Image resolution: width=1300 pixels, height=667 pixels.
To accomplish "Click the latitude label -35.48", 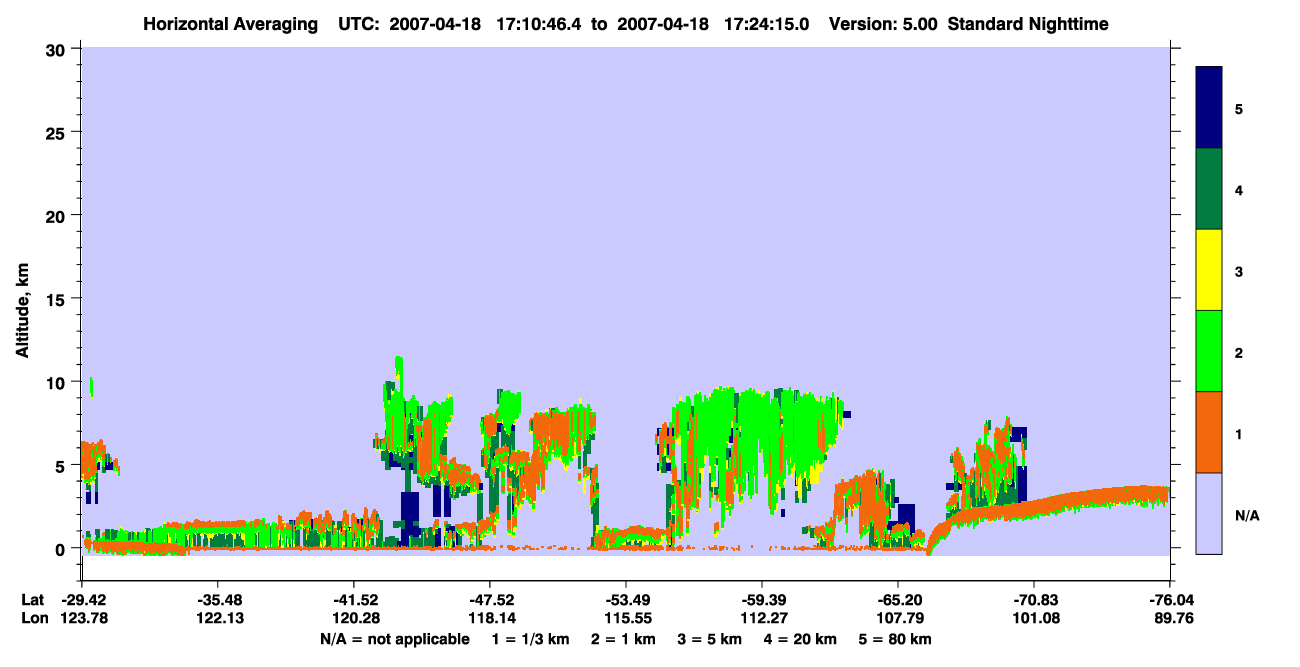I will coord(217,601).
